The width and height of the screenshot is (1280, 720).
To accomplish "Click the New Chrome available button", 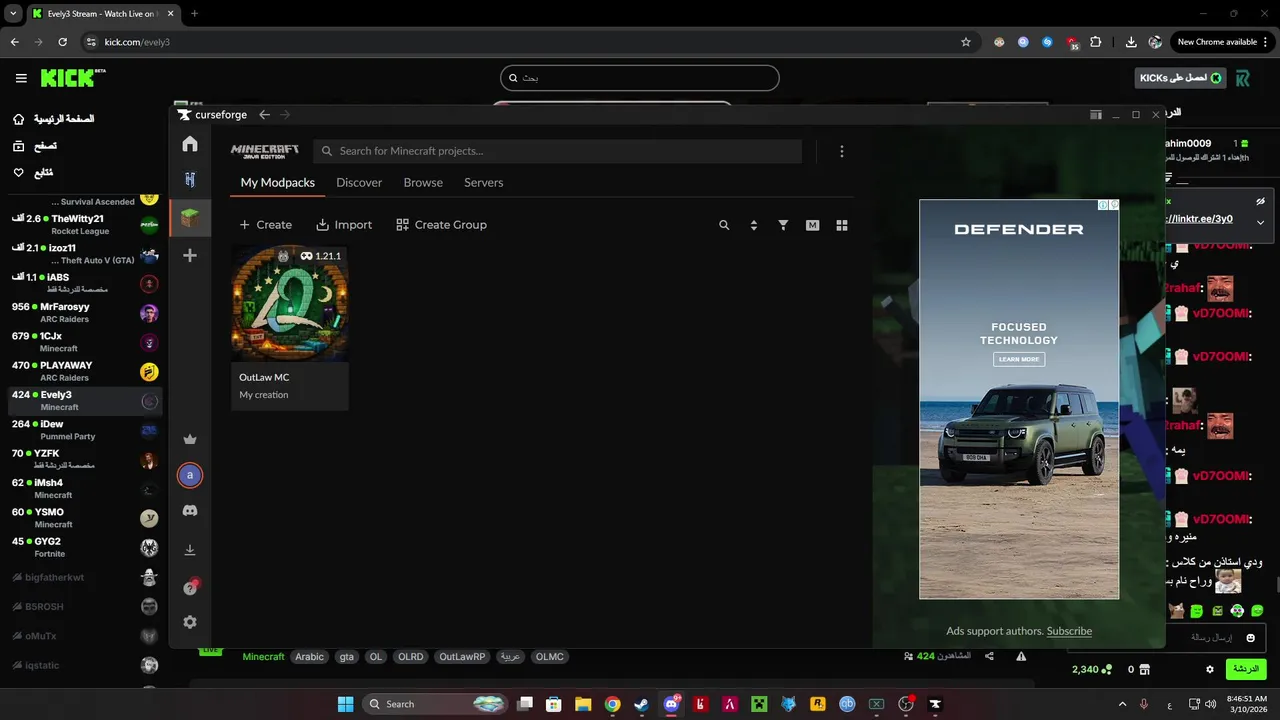I will (x=1220, y=42).
